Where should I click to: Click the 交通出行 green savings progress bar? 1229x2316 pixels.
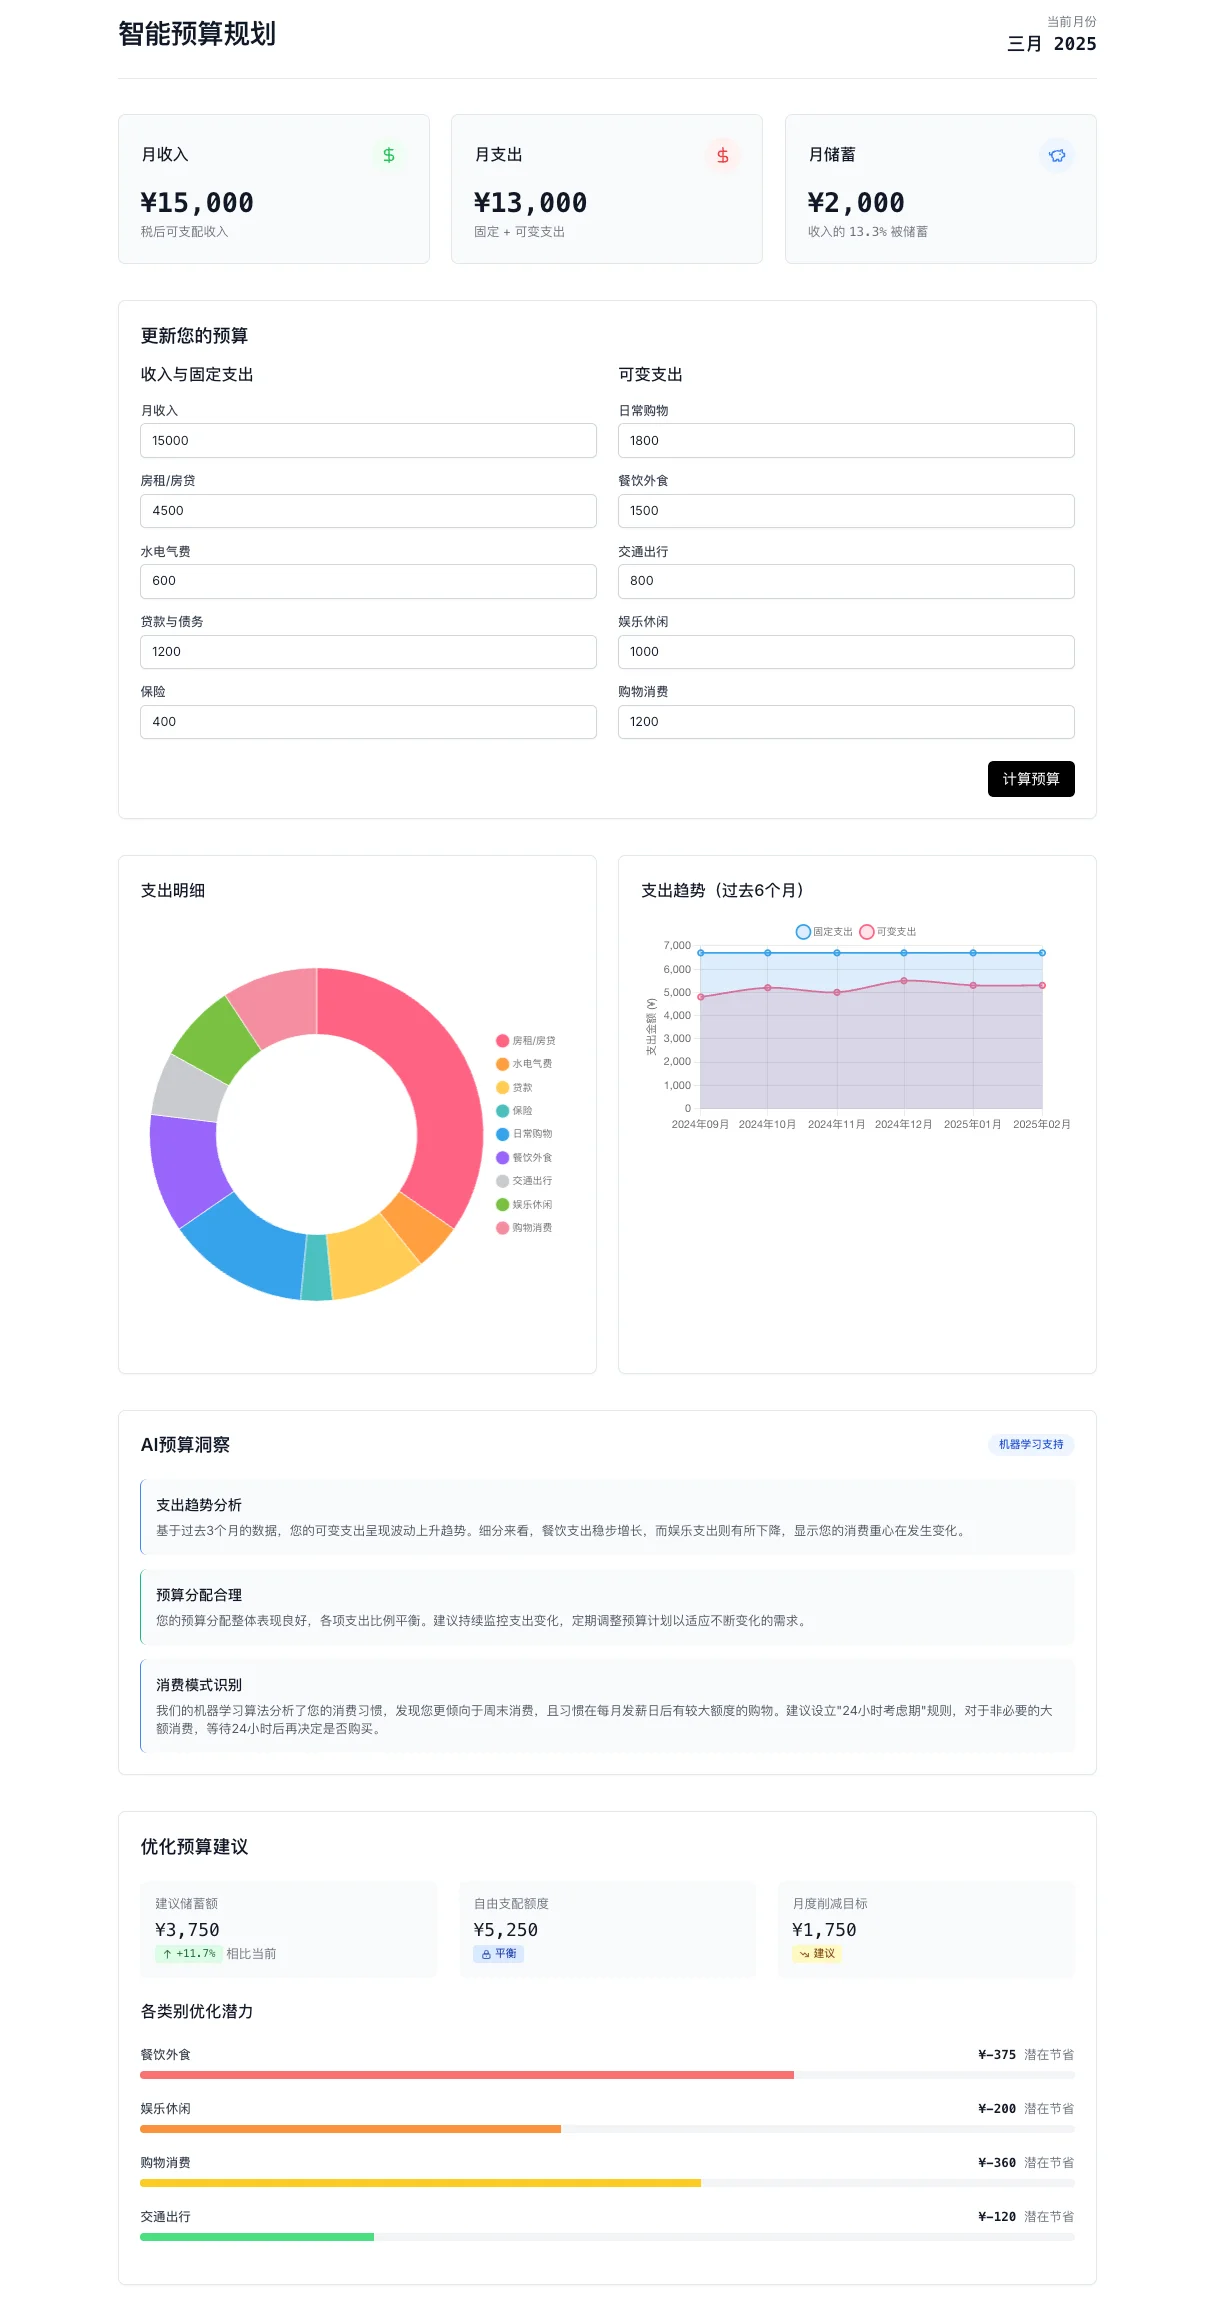pos(256,2236)
